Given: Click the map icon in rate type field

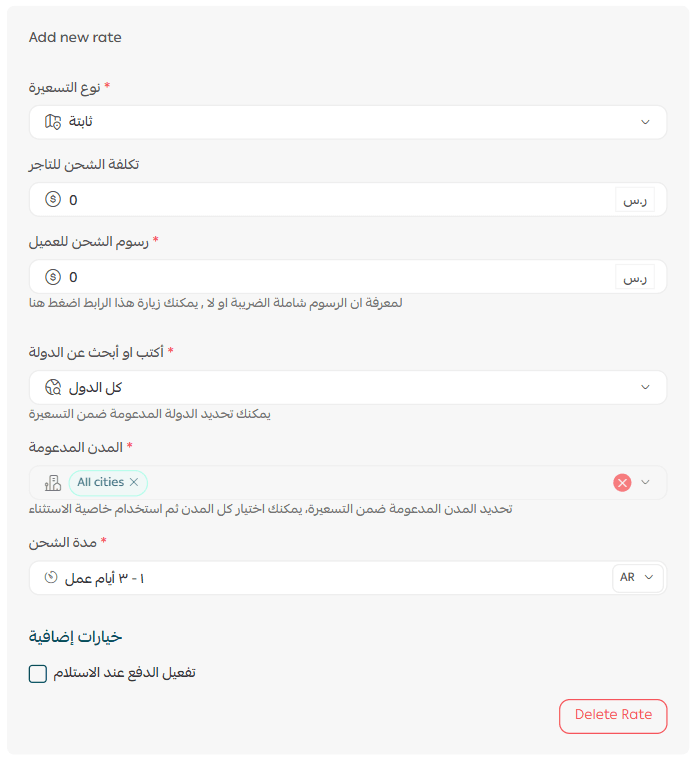Looking at the screenshot, I should click(x=53, y=122).
